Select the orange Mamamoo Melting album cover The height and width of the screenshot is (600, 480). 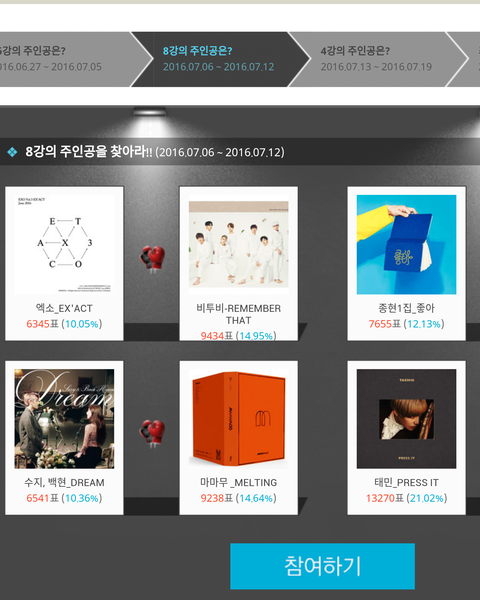238,419
